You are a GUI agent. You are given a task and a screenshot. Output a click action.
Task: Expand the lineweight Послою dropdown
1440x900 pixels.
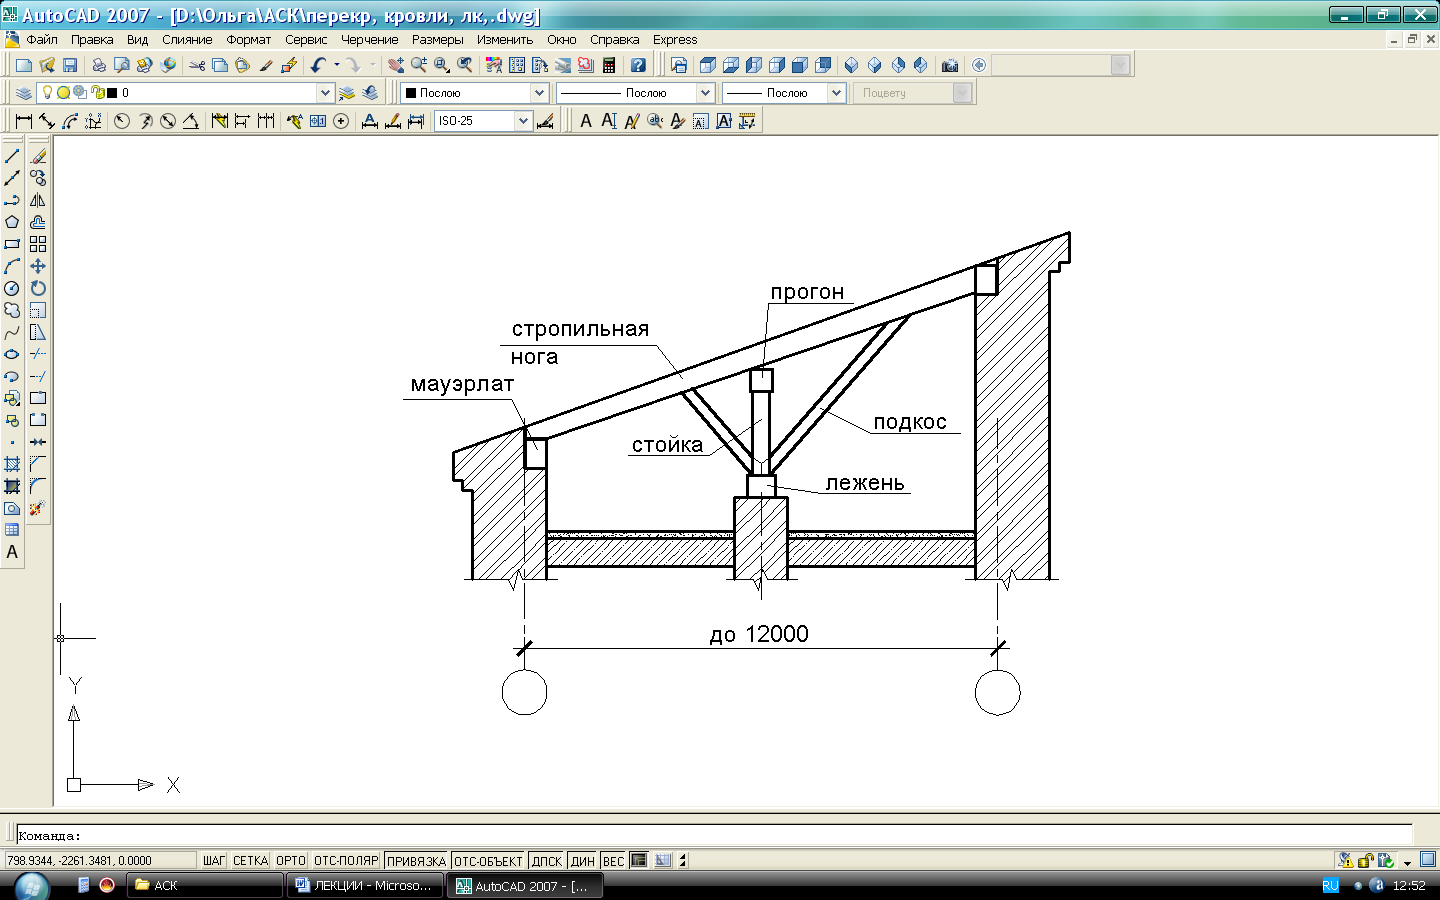pos(836,93)
